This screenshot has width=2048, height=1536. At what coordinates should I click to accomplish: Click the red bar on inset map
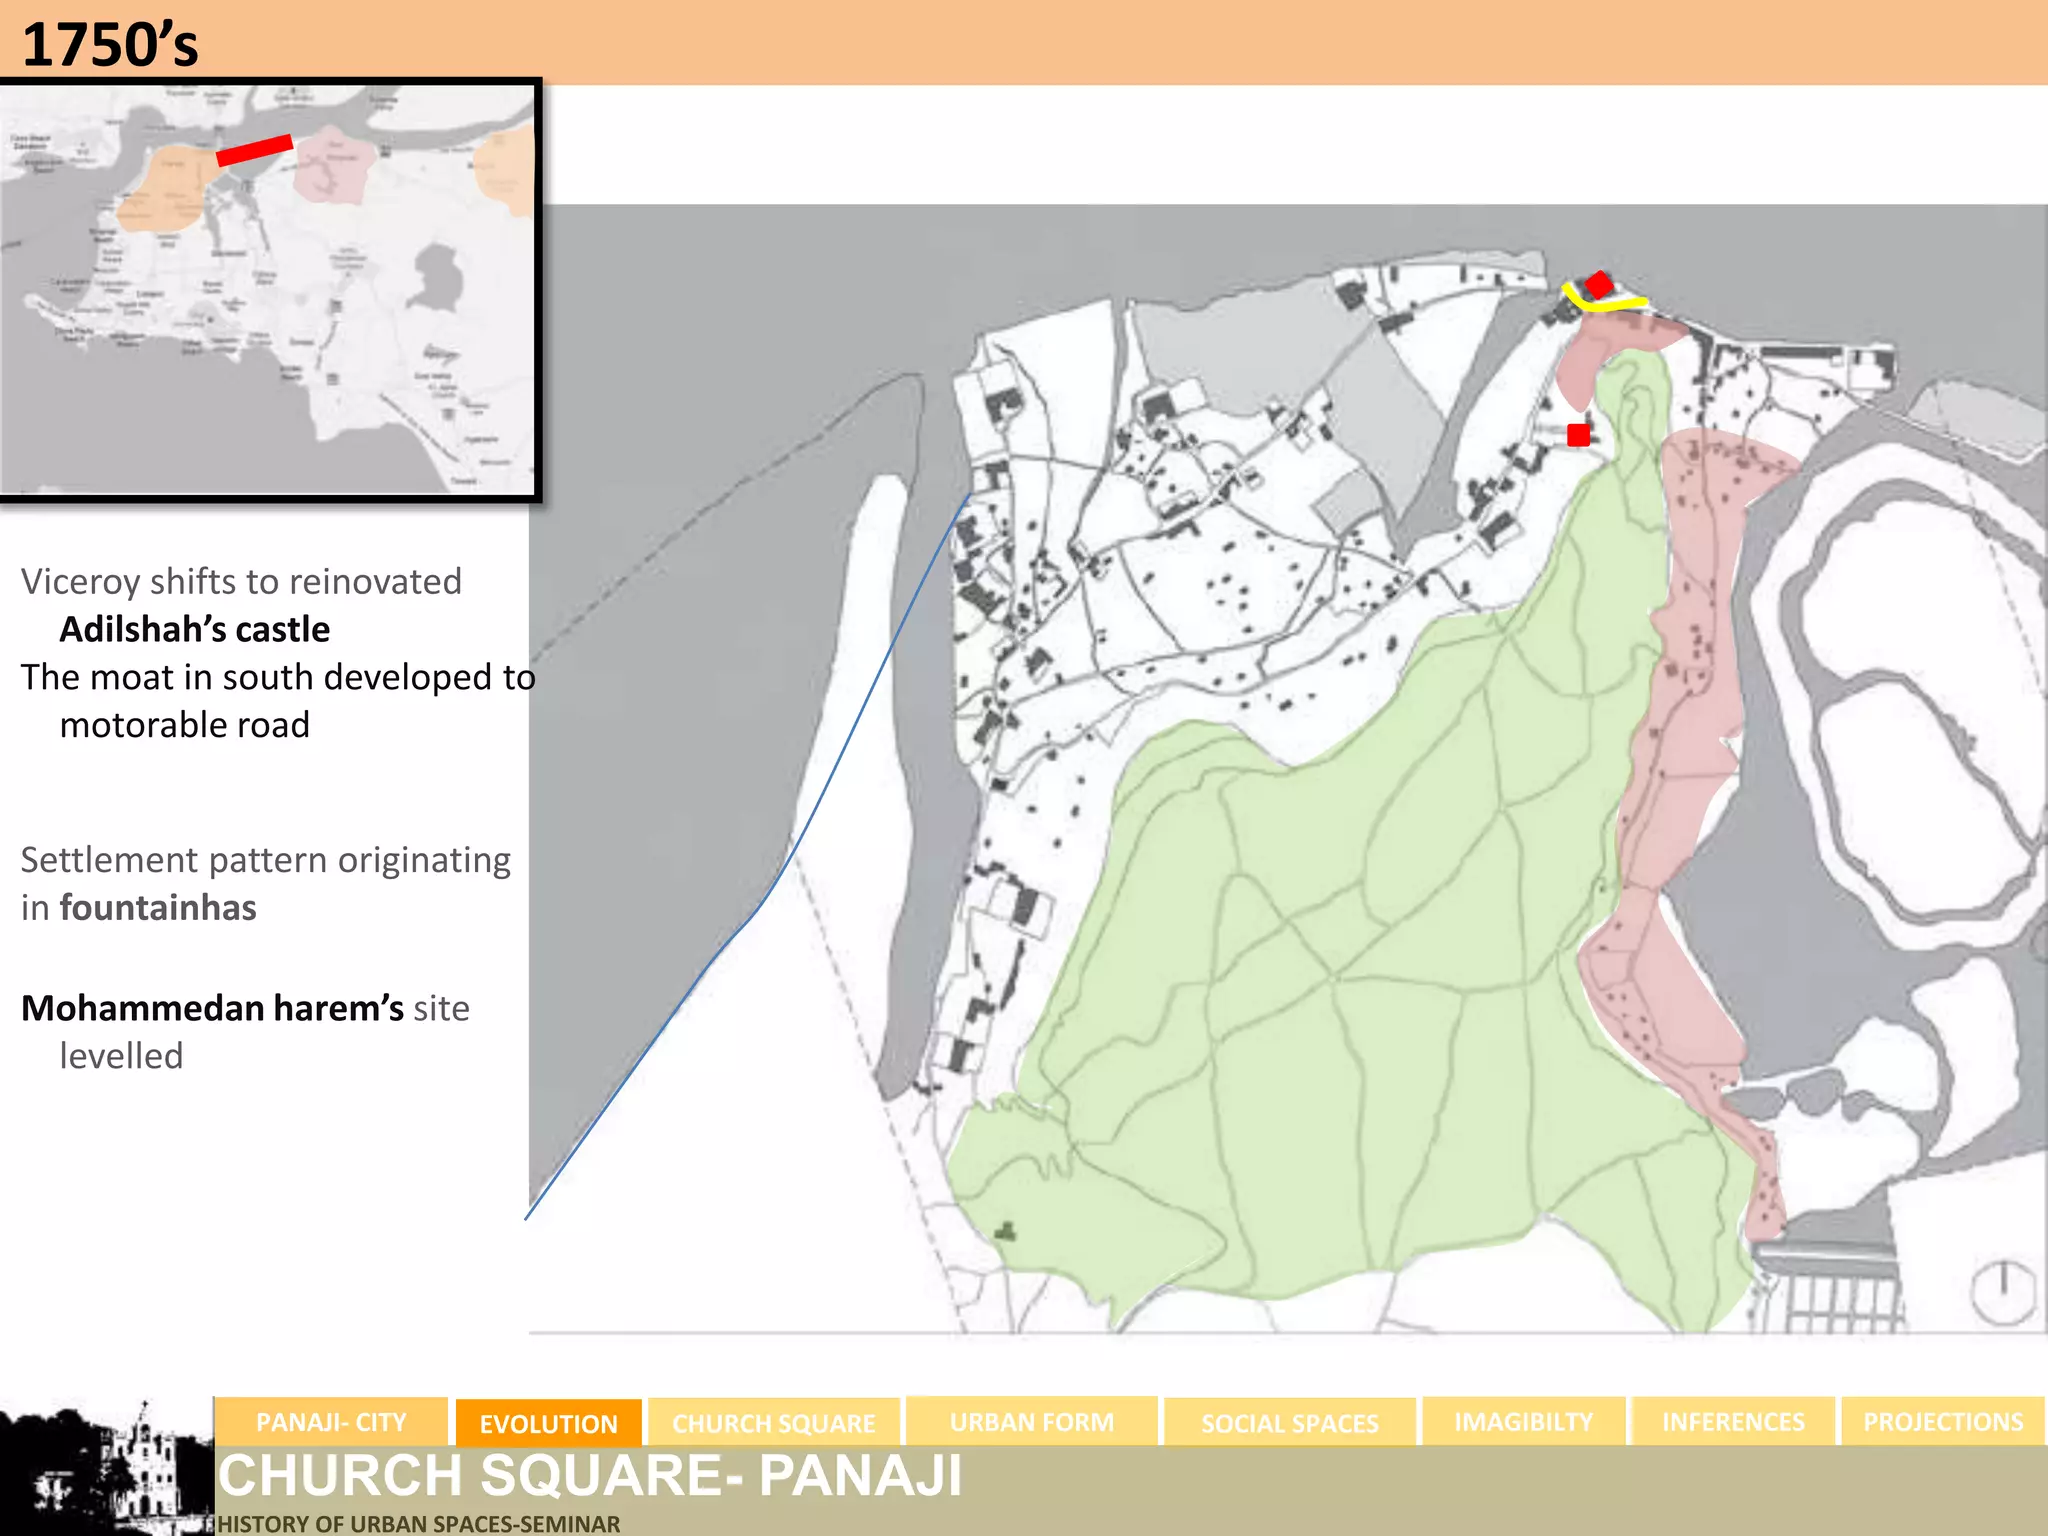pos(254,150)
